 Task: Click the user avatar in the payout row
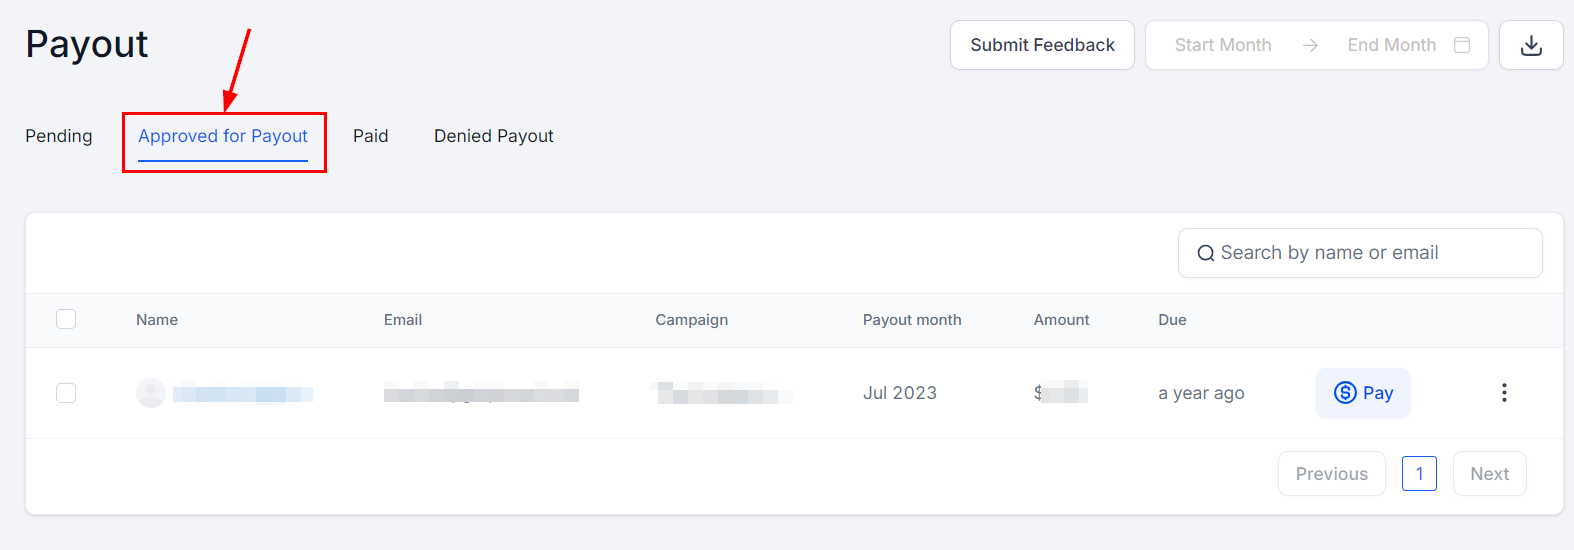tap(151, 393)
